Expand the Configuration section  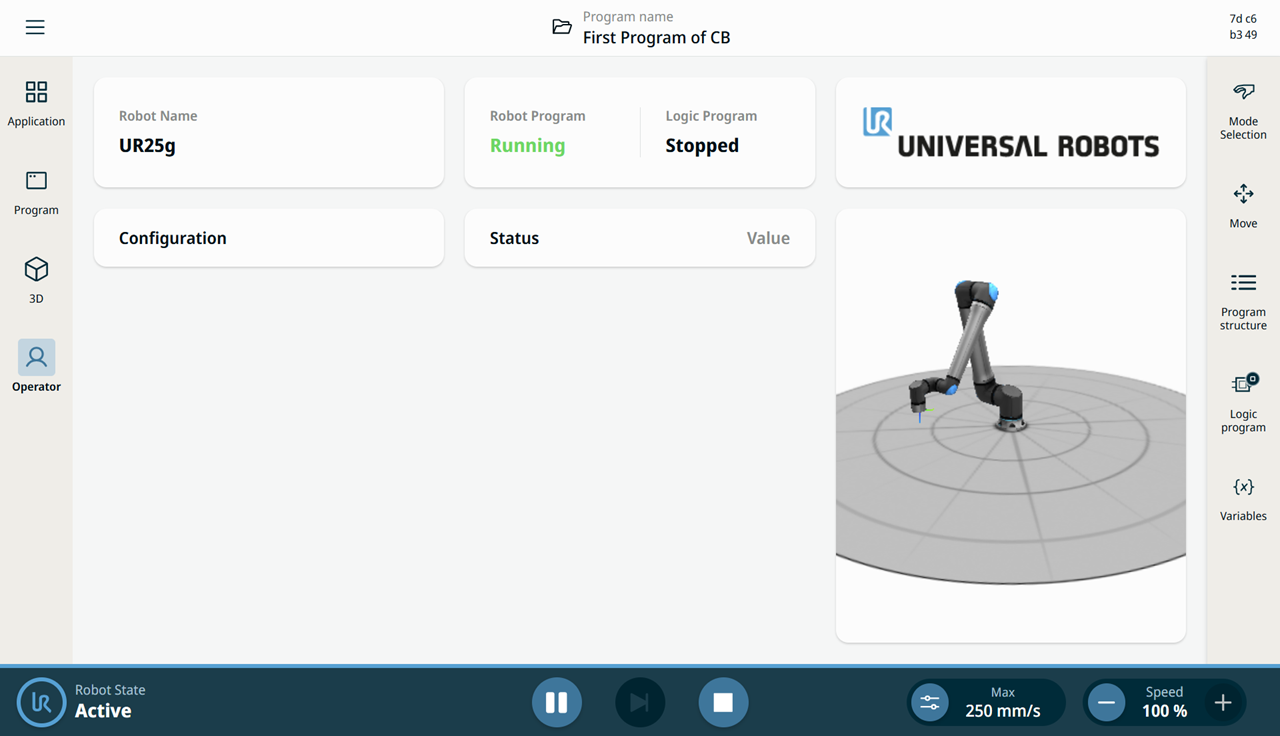269,238
